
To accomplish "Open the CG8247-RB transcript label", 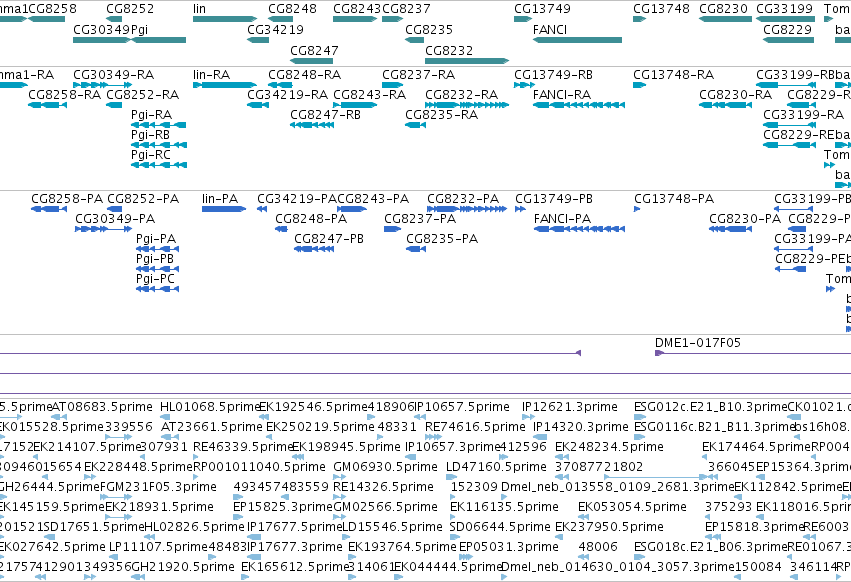I will tap(325, 115).
